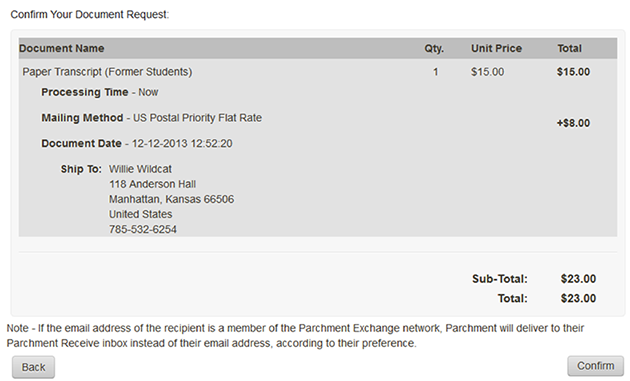Click the +$8.00 shipping charge
This screenshot has width=630, height=381.
tap(573, 123)
